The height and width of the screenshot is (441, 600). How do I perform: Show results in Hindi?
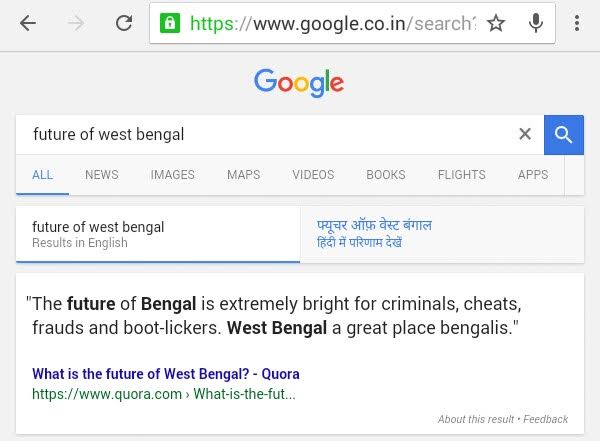(374, 234)
